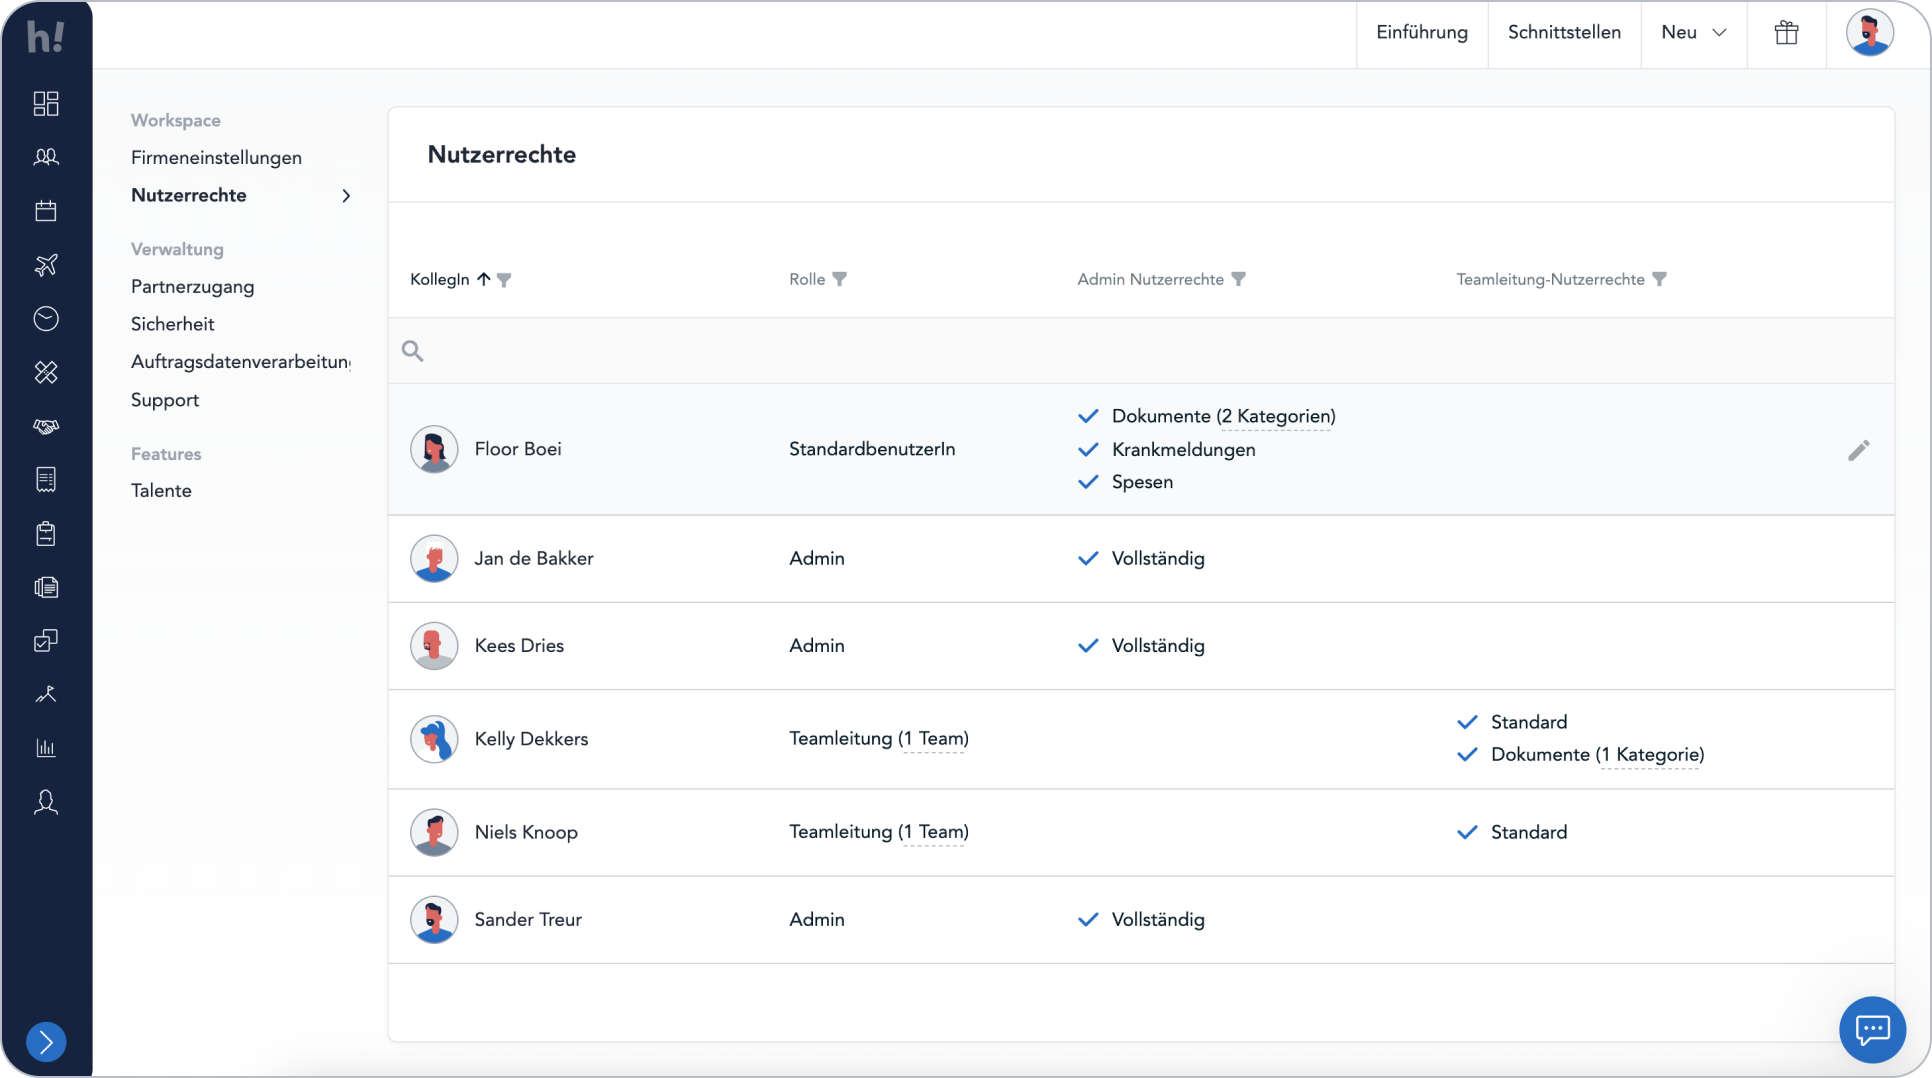Sort by KollegIn column arrow
1932x1078 pixels.
click(484, 280)
